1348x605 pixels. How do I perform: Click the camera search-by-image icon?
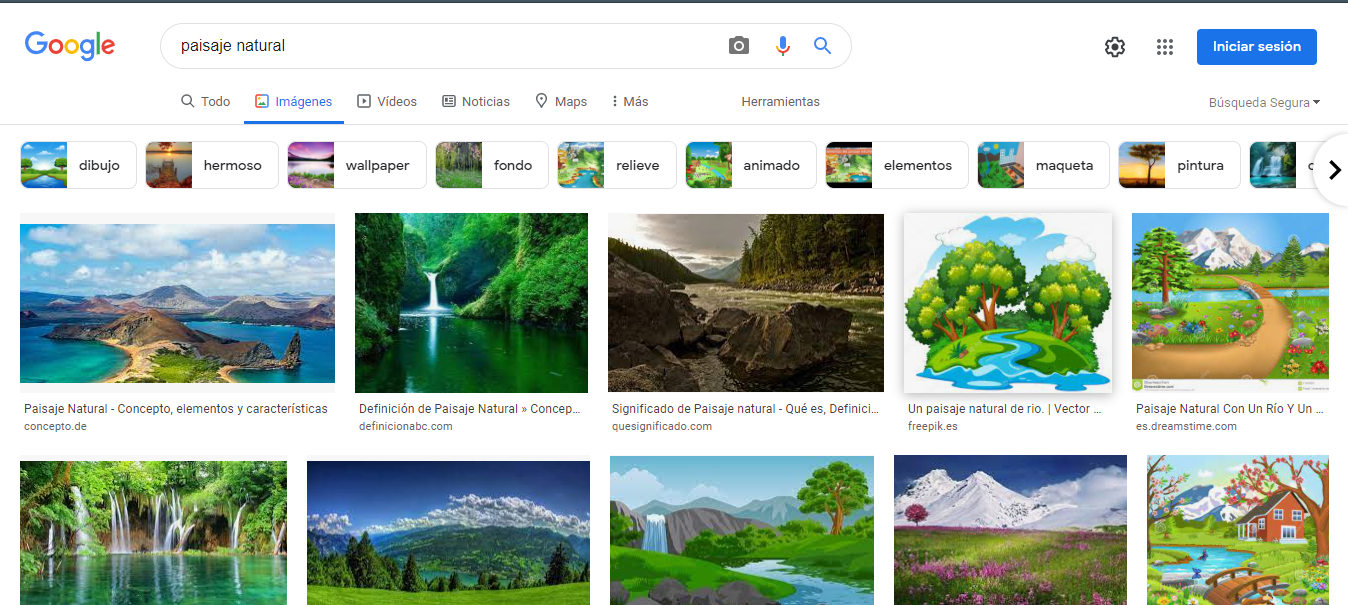tap(739, 46)
